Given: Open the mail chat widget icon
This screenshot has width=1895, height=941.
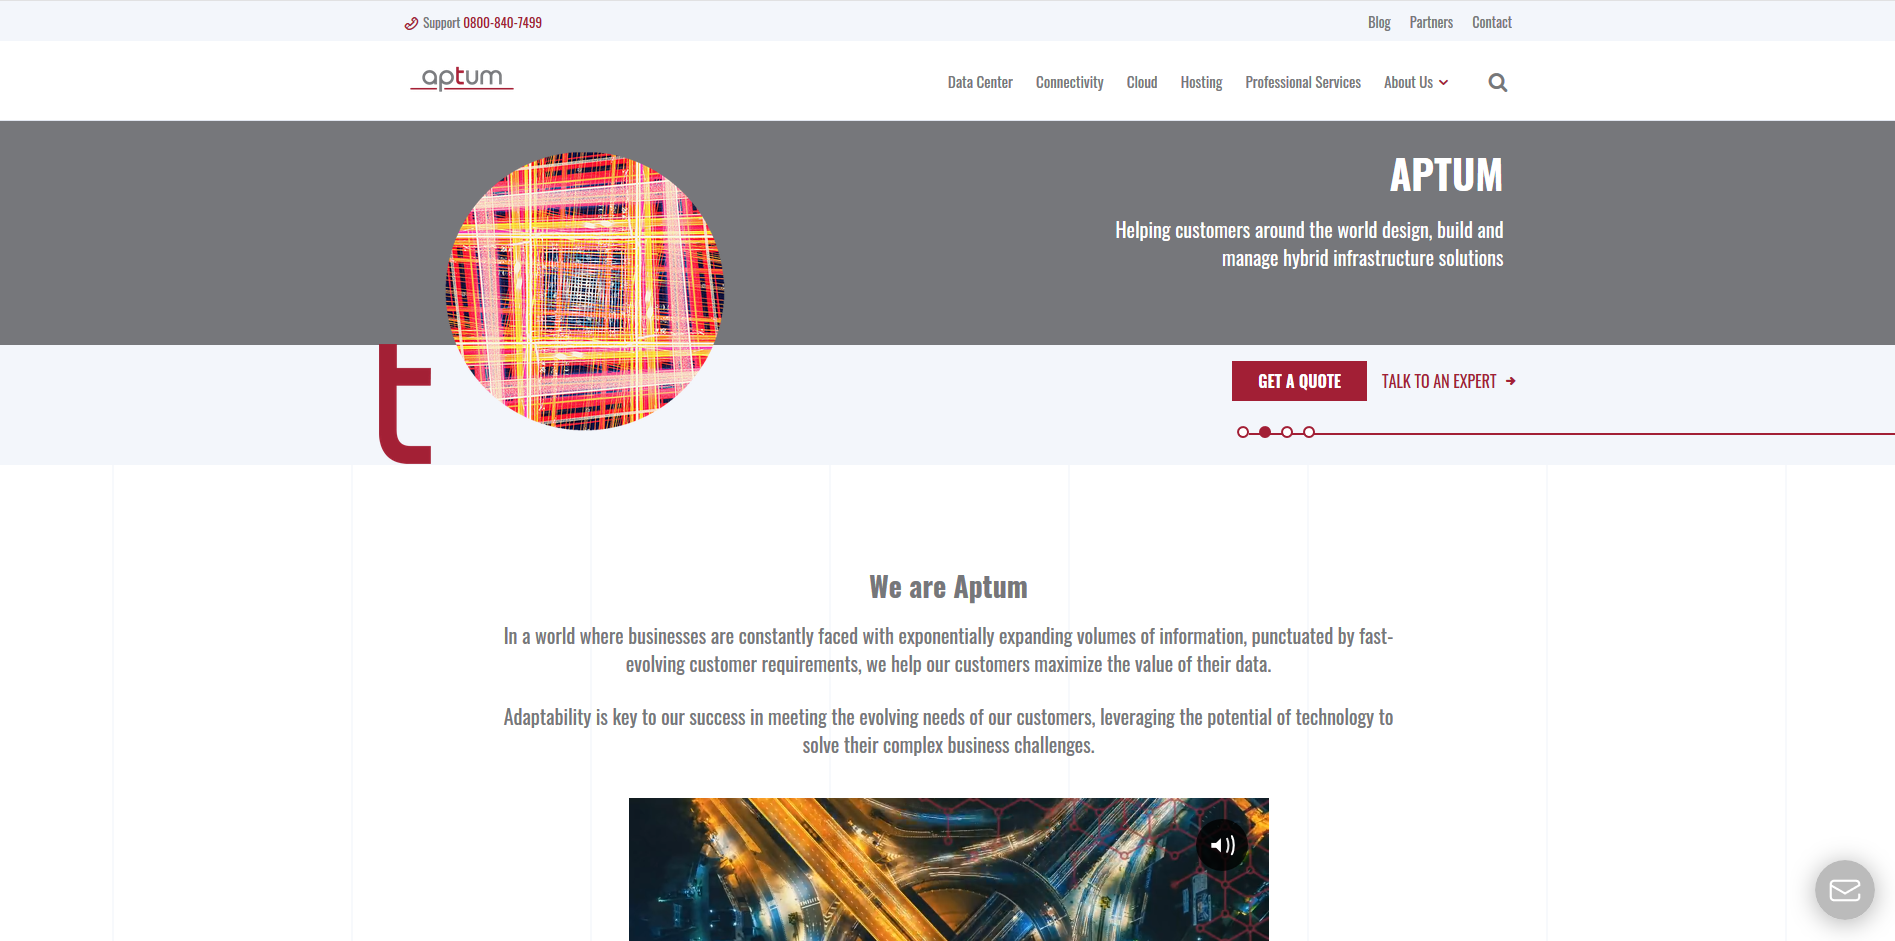Looking at the screenshot, I should pyautogui.click(x=1844, y=890).
